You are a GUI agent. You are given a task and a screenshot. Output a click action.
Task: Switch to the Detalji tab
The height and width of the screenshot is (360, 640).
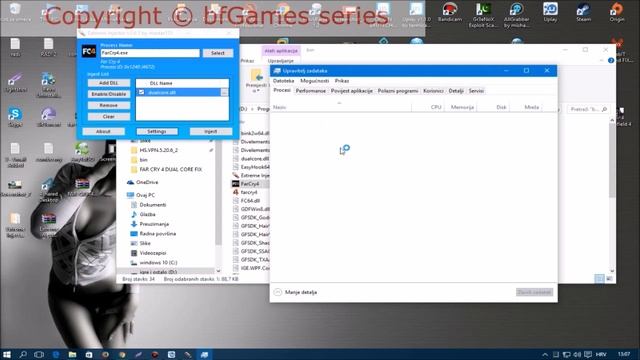click(456, 91)
